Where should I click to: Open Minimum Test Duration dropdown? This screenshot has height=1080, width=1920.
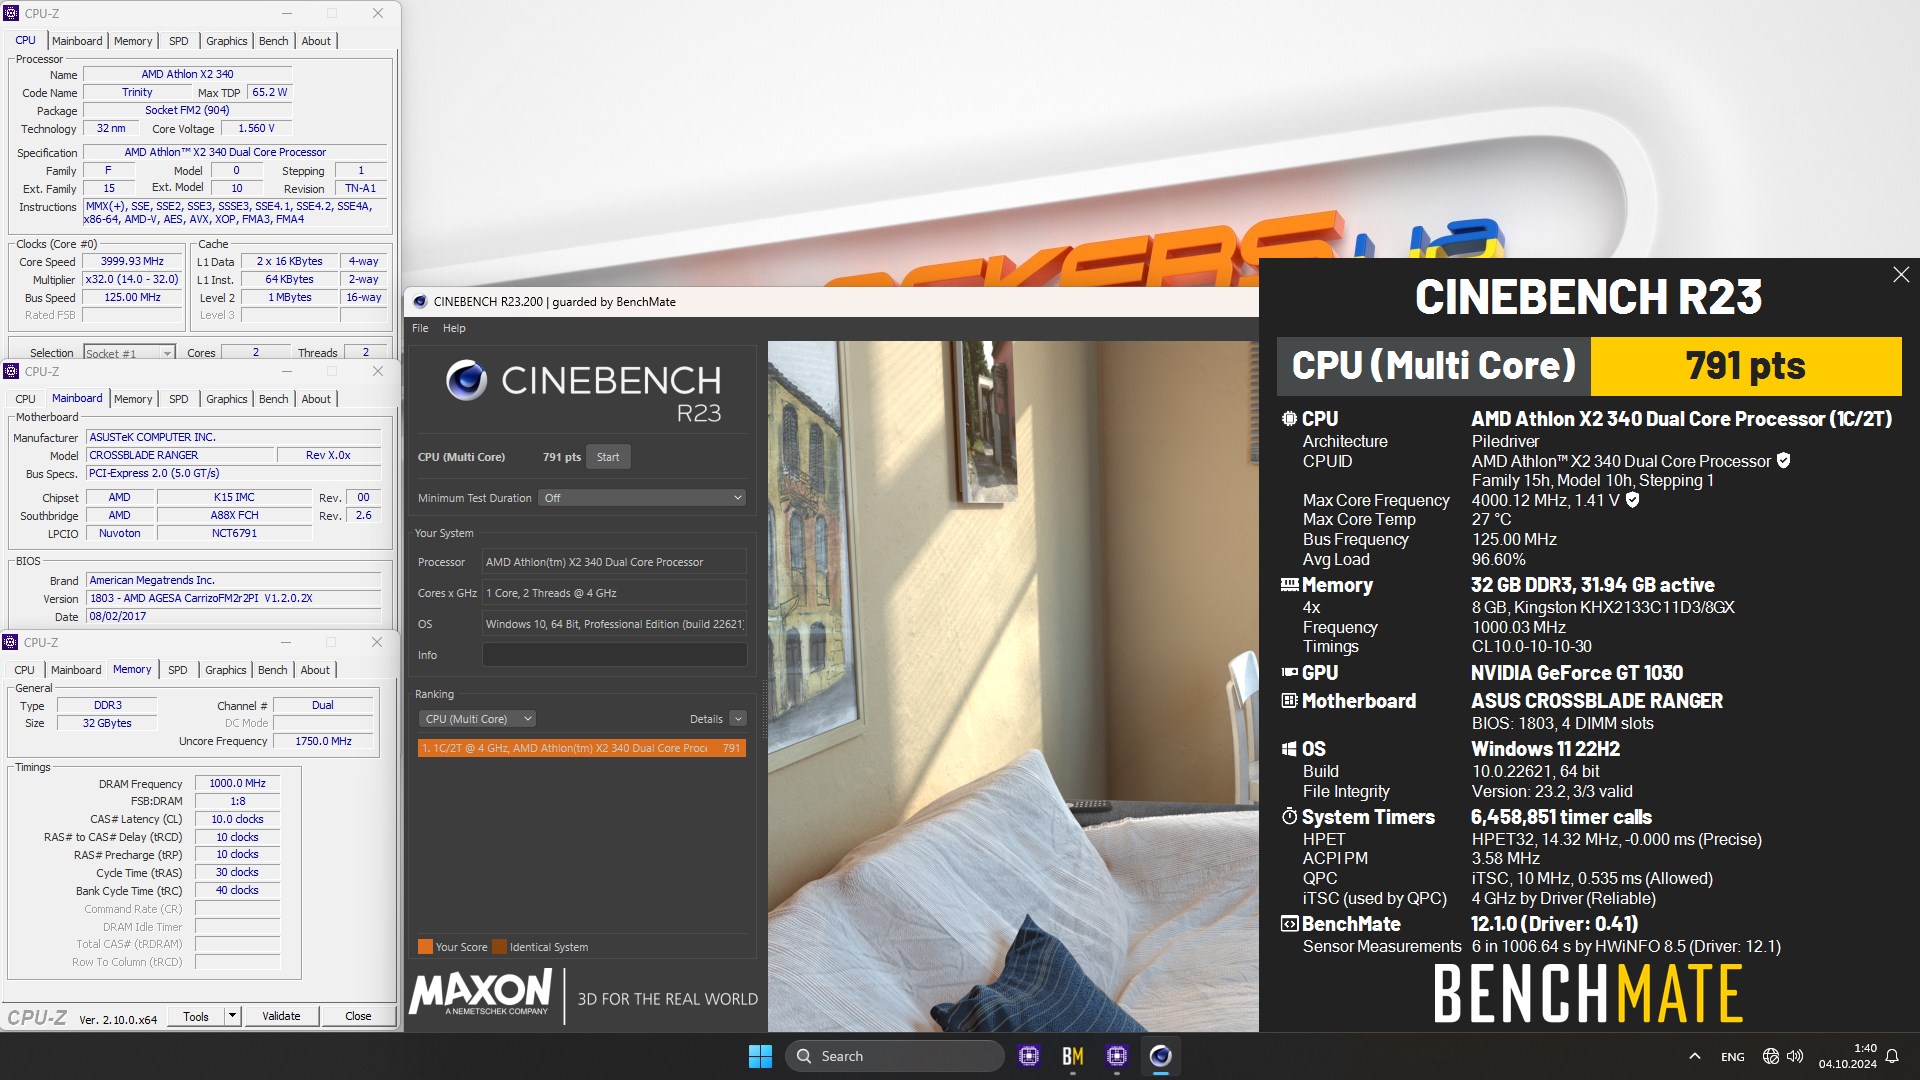tap(642, 498)
